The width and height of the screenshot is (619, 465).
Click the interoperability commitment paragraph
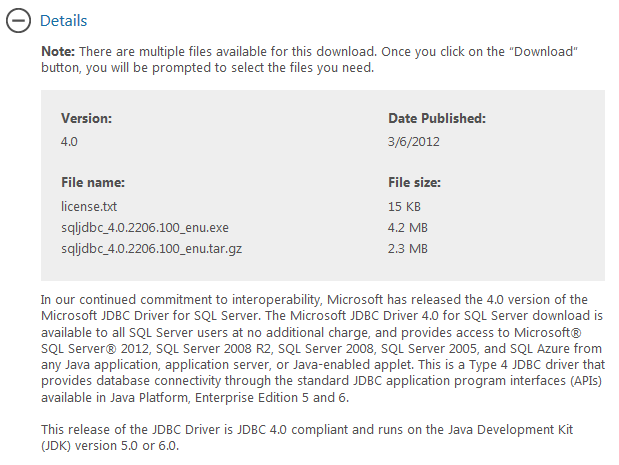click(323, 348)
